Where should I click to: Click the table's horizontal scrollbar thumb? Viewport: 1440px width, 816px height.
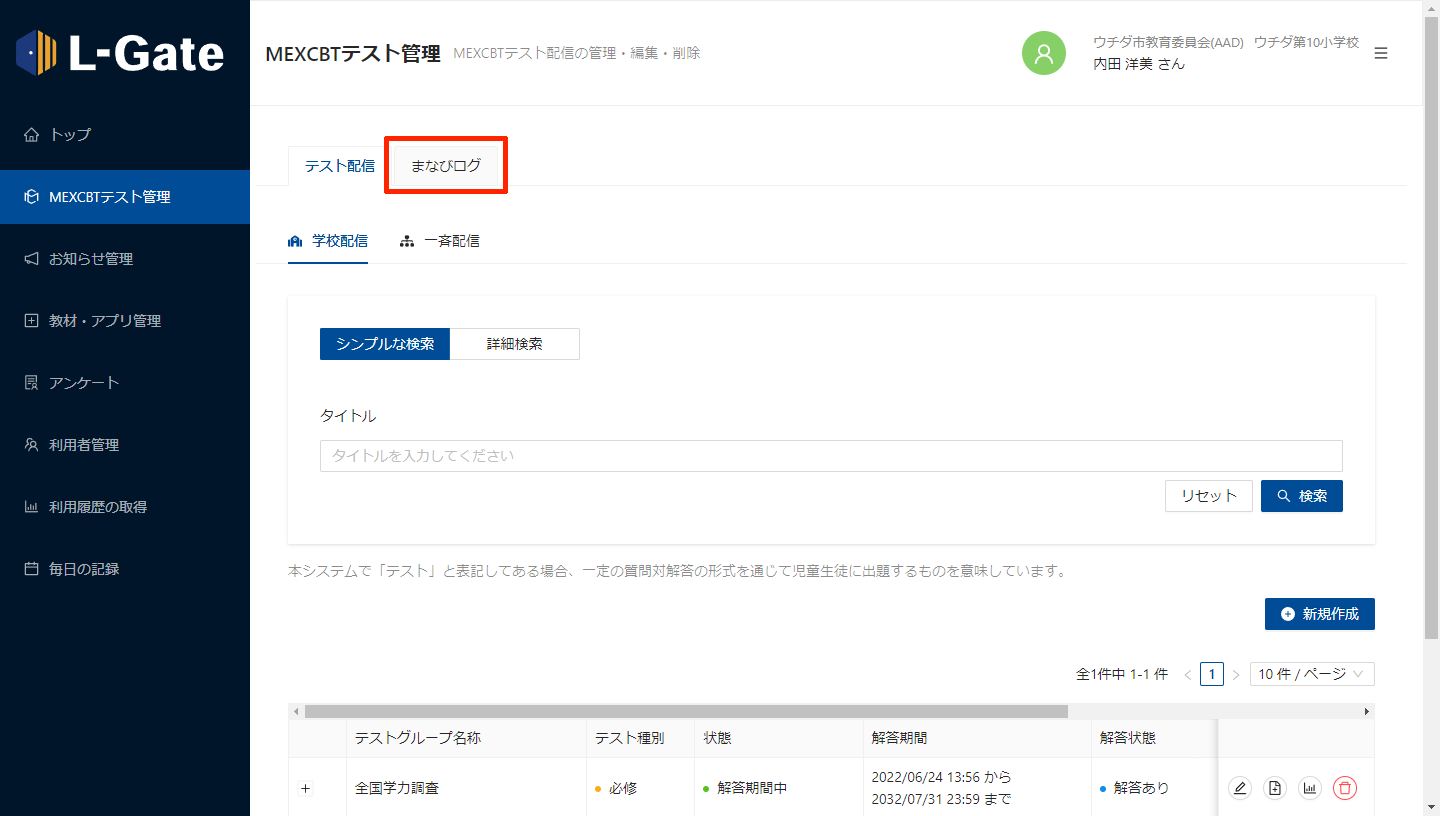(686, 711)
